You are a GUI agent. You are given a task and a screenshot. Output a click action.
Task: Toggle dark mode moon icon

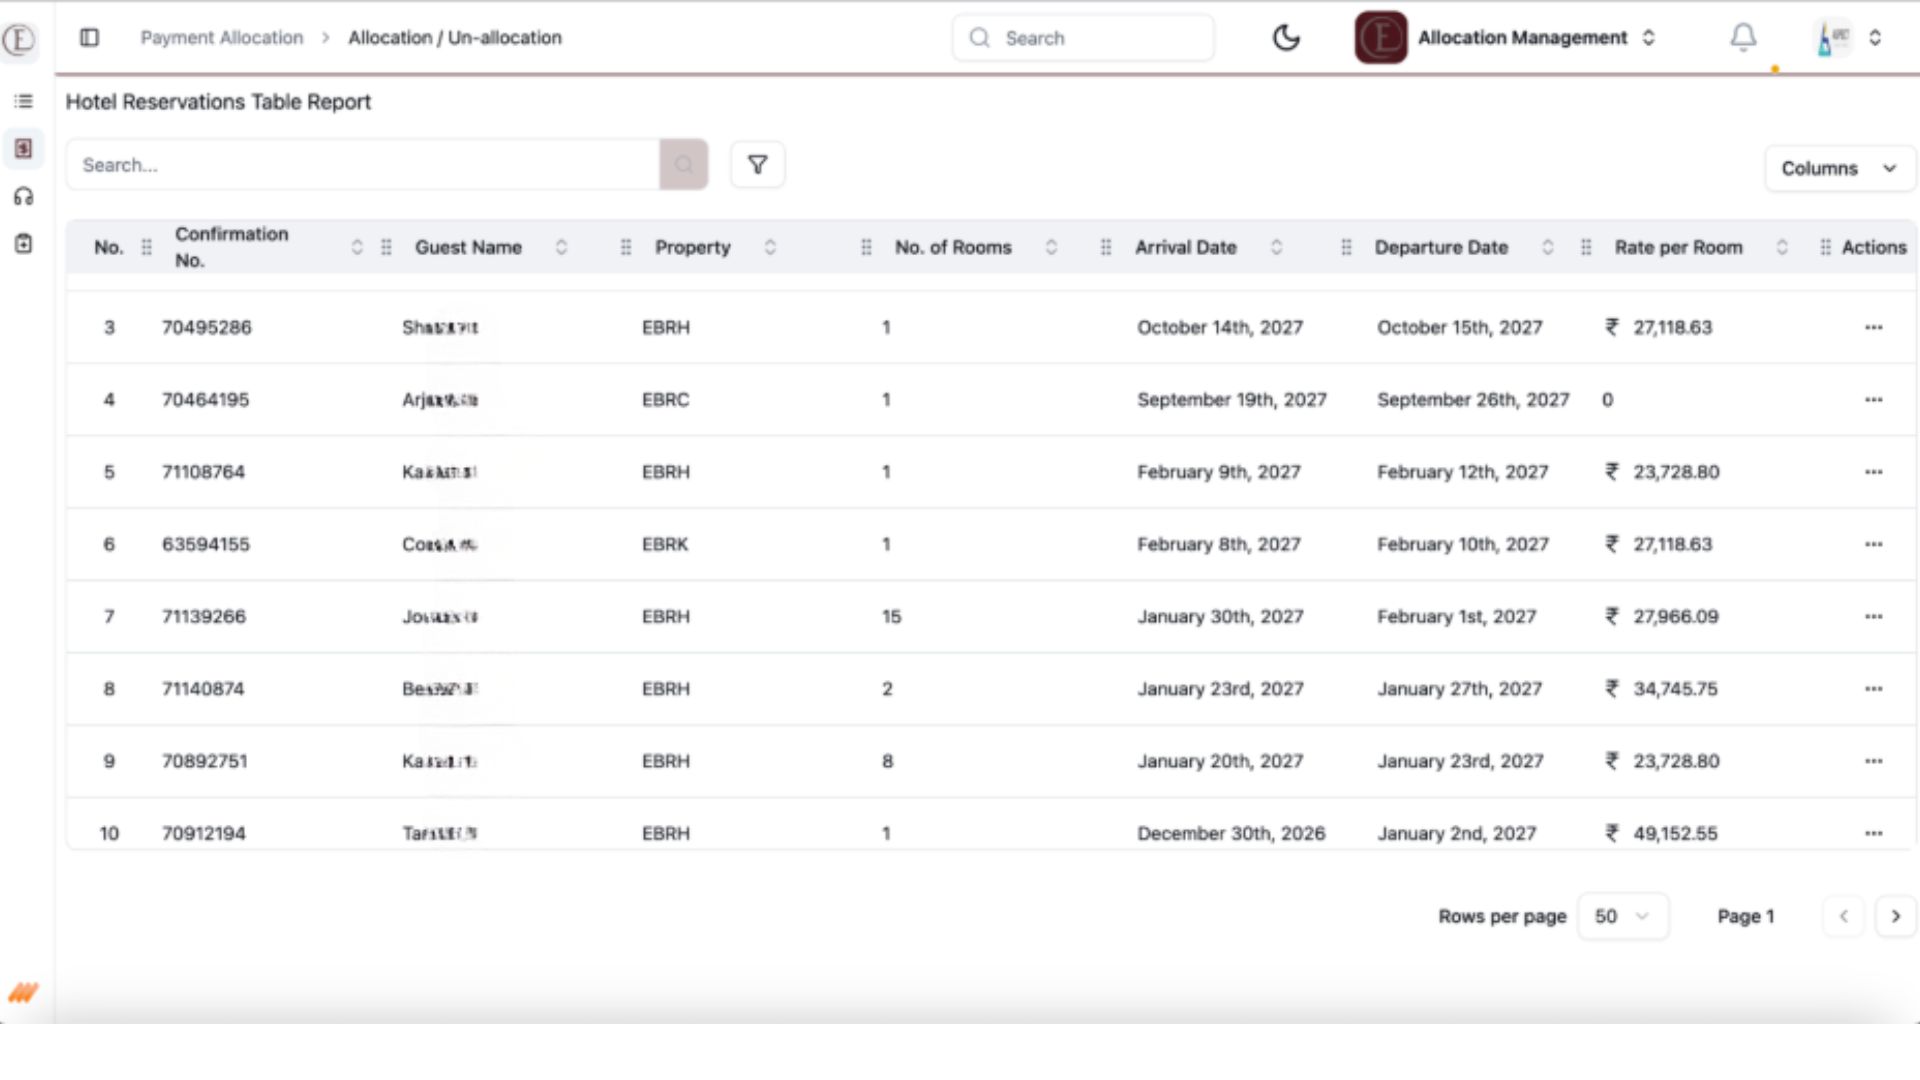(1286, 38)
